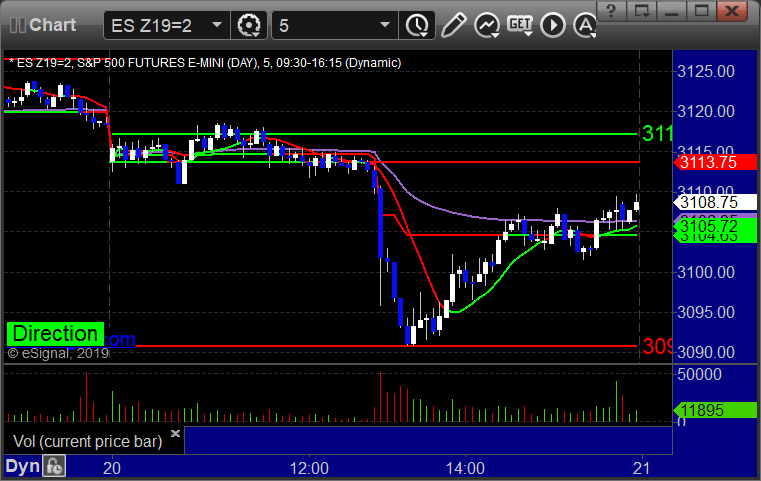Screen dimensions: 761x481
Task: Click the 50000 volume axis label
Action: coord(699,374)
